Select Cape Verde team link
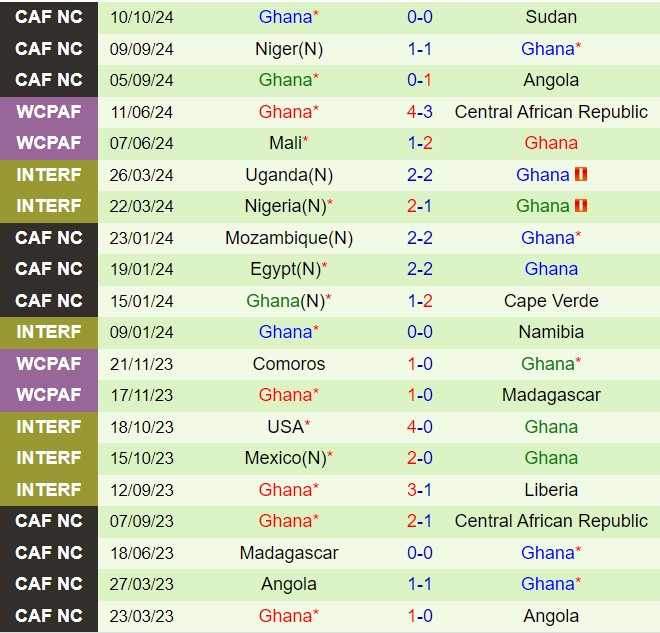The width and height of the screenshot is (660, 633). [x=550, y=300]
